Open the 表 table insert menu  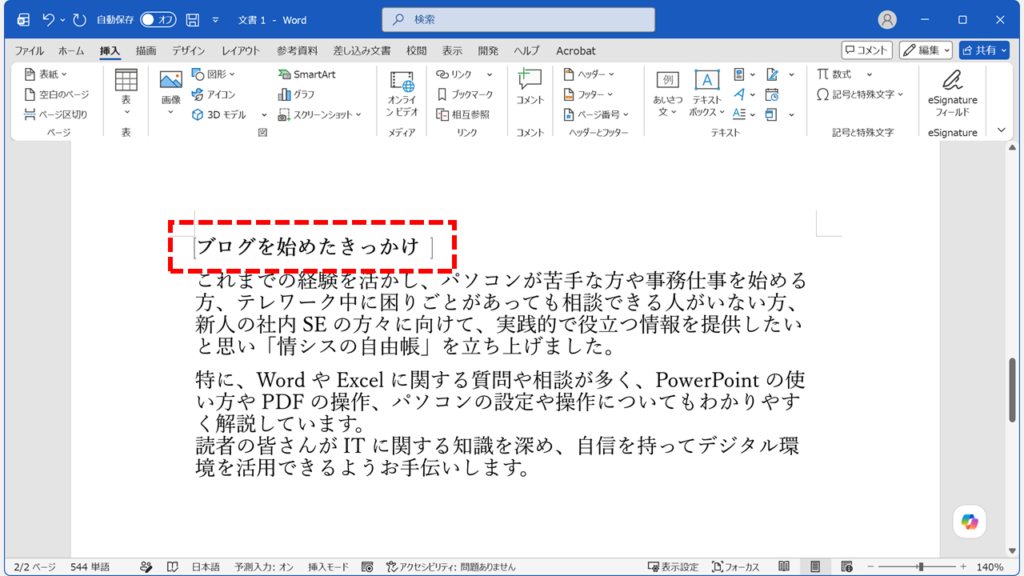(x=126, y=93)
